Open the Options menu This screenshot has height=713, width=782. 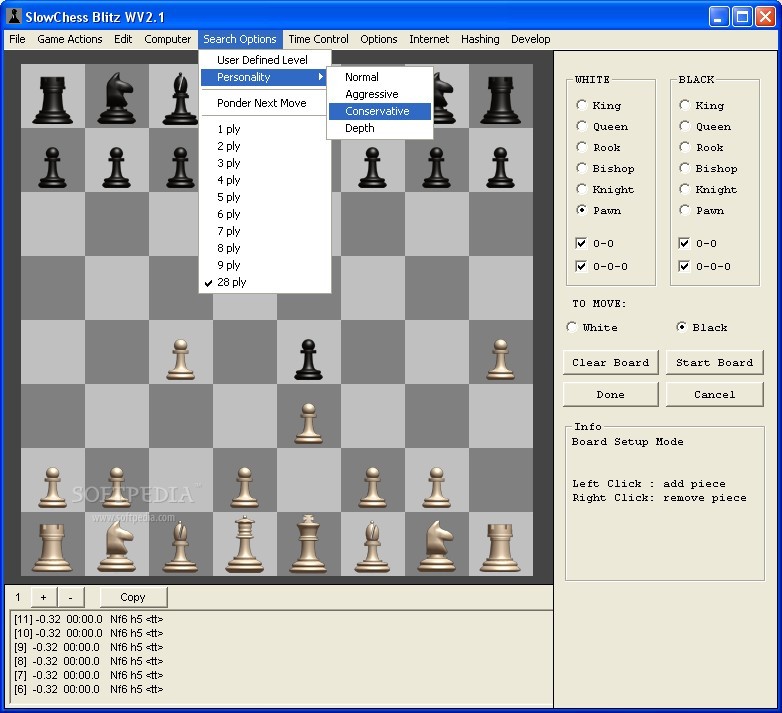coord(379,39)
